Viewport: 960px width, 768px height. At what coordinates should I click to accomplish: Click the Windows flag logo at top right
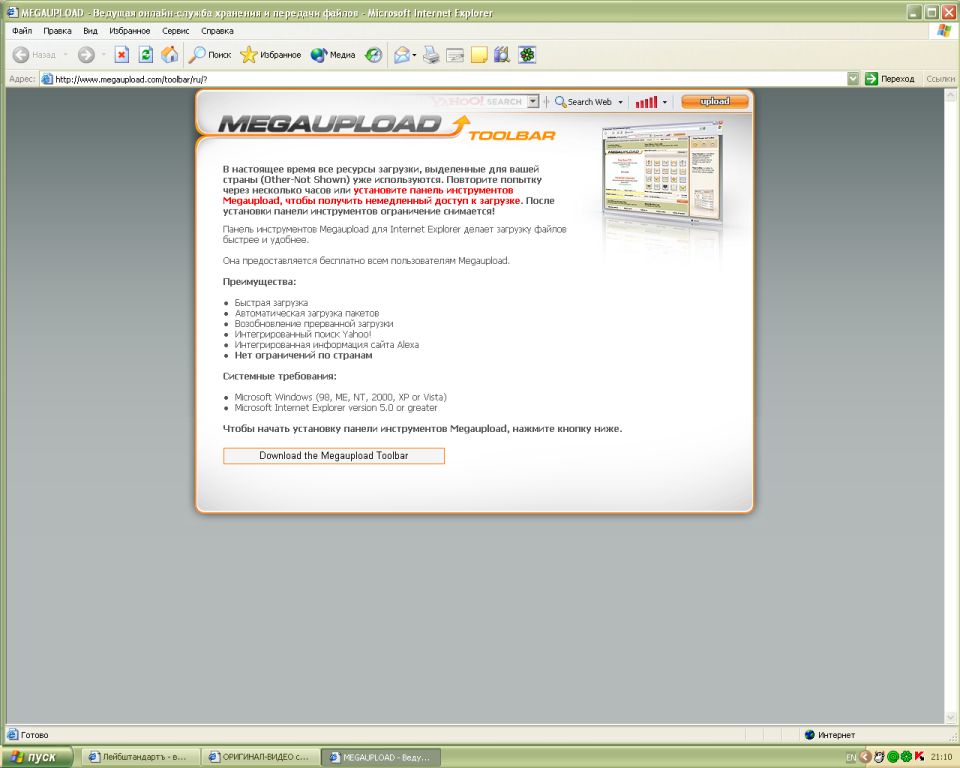tap(943, 31)
